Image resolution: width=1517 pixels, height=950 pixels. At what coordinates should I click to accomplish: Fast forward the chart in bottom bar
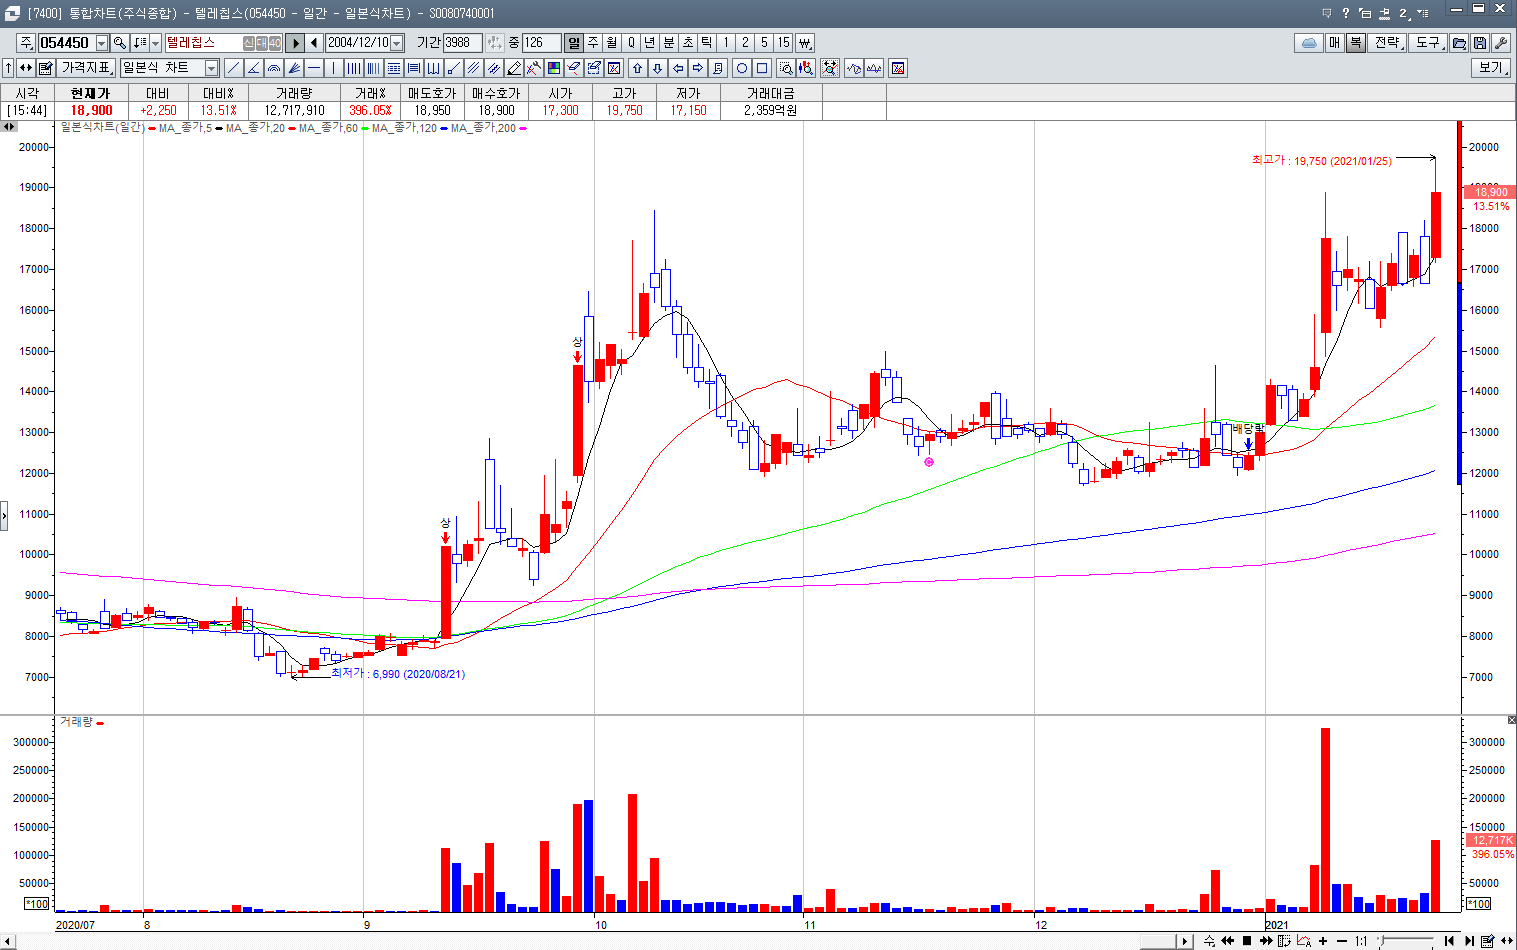pos(1265,941)
